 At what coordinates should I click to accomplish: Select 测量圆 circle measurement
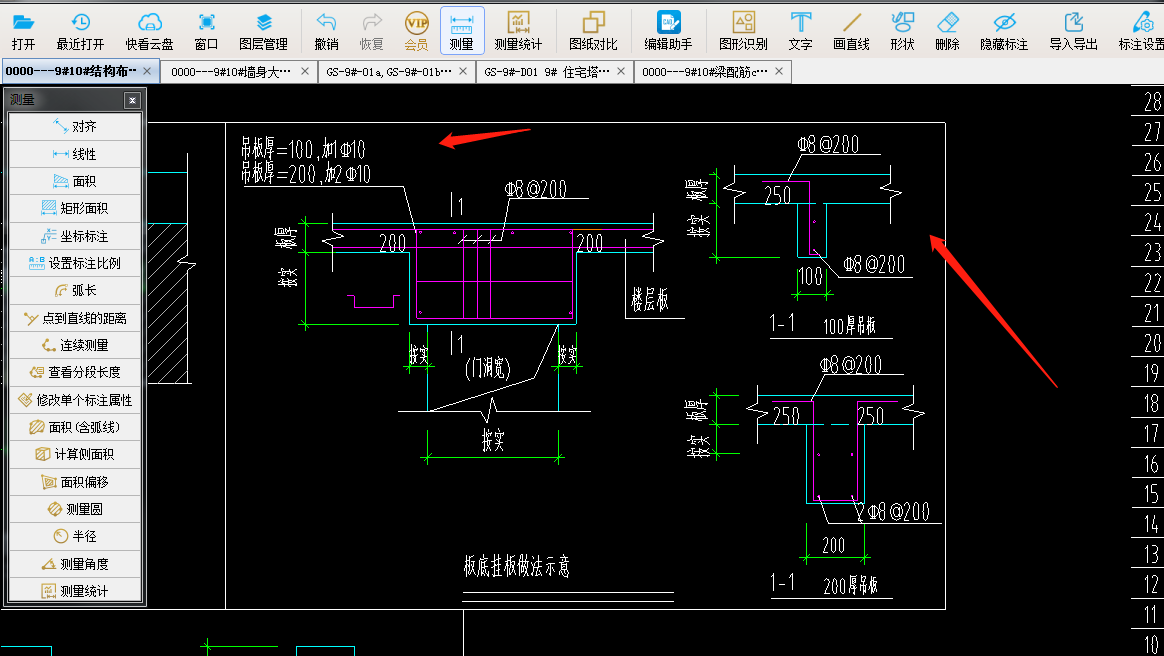pyautogui.click(x=74, y=509)
